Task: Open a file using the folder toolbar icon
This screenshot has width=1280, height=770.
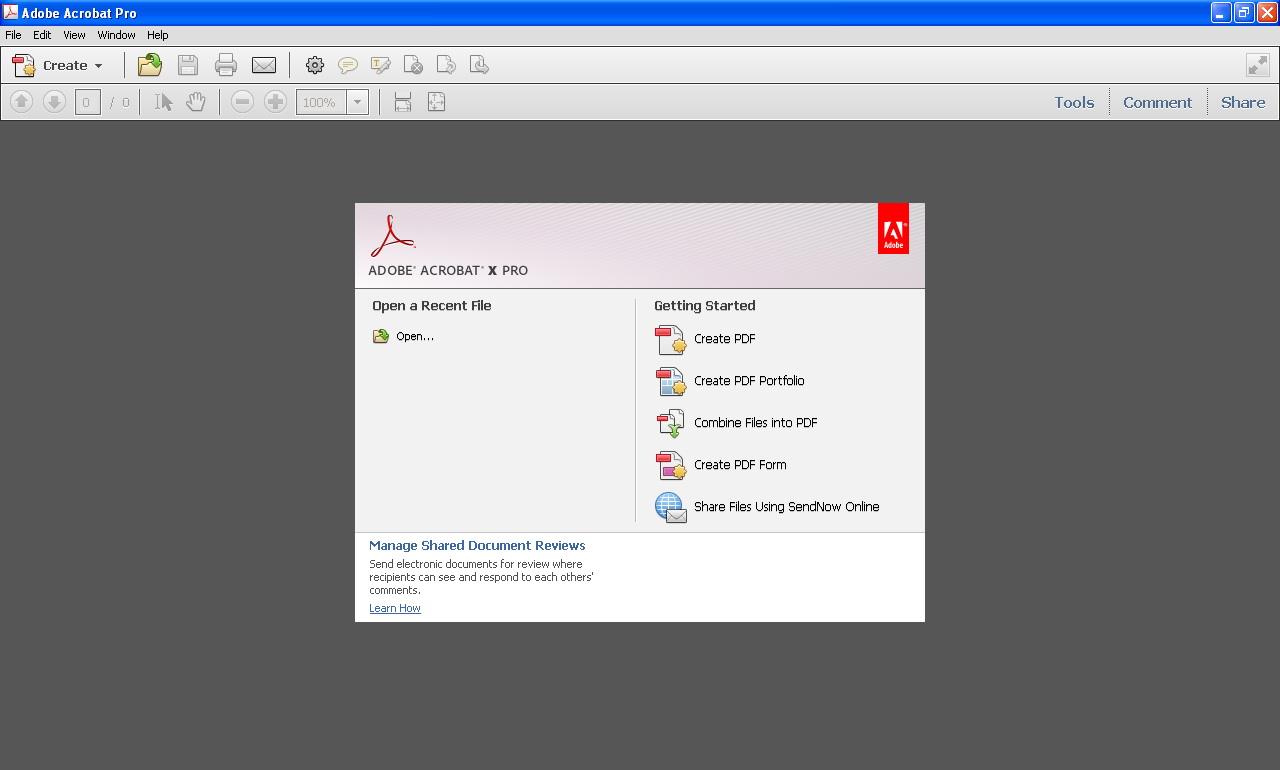Action: coord(149,64)
